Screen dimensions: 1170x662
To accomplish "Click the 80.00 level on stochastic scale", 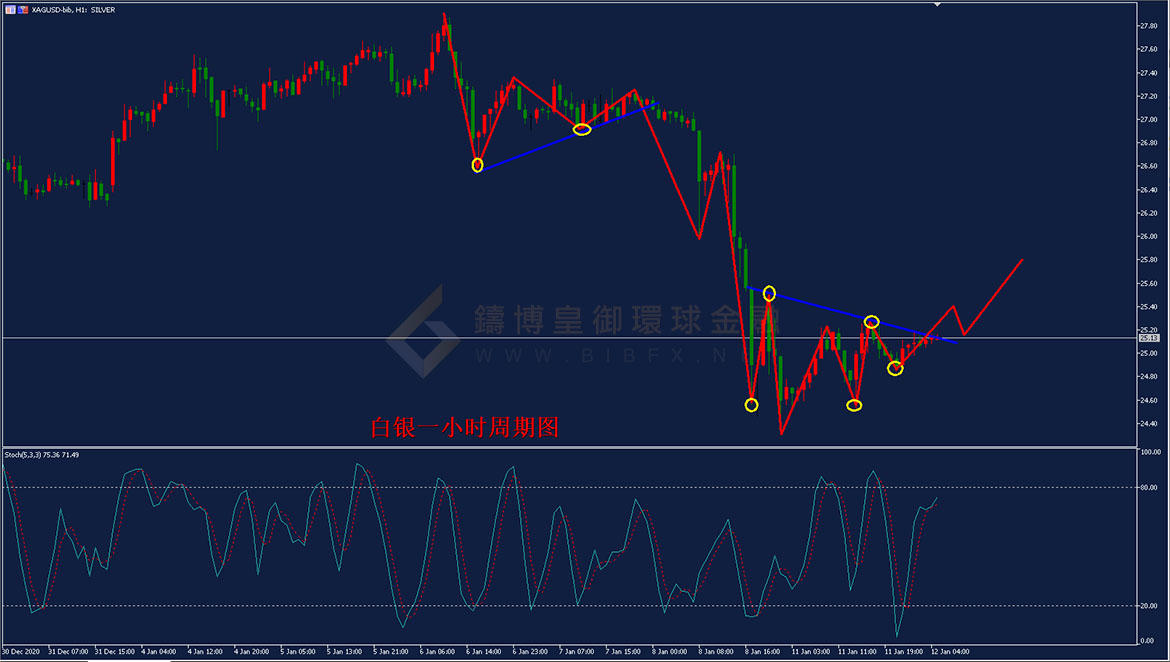I will click(1149, 487).
